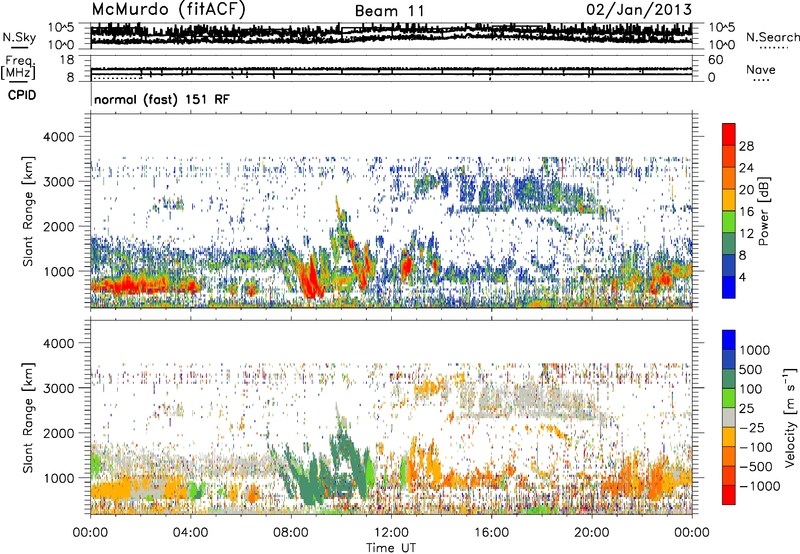Click the red bottom segment of Velocity colorbar

(729, 495)
